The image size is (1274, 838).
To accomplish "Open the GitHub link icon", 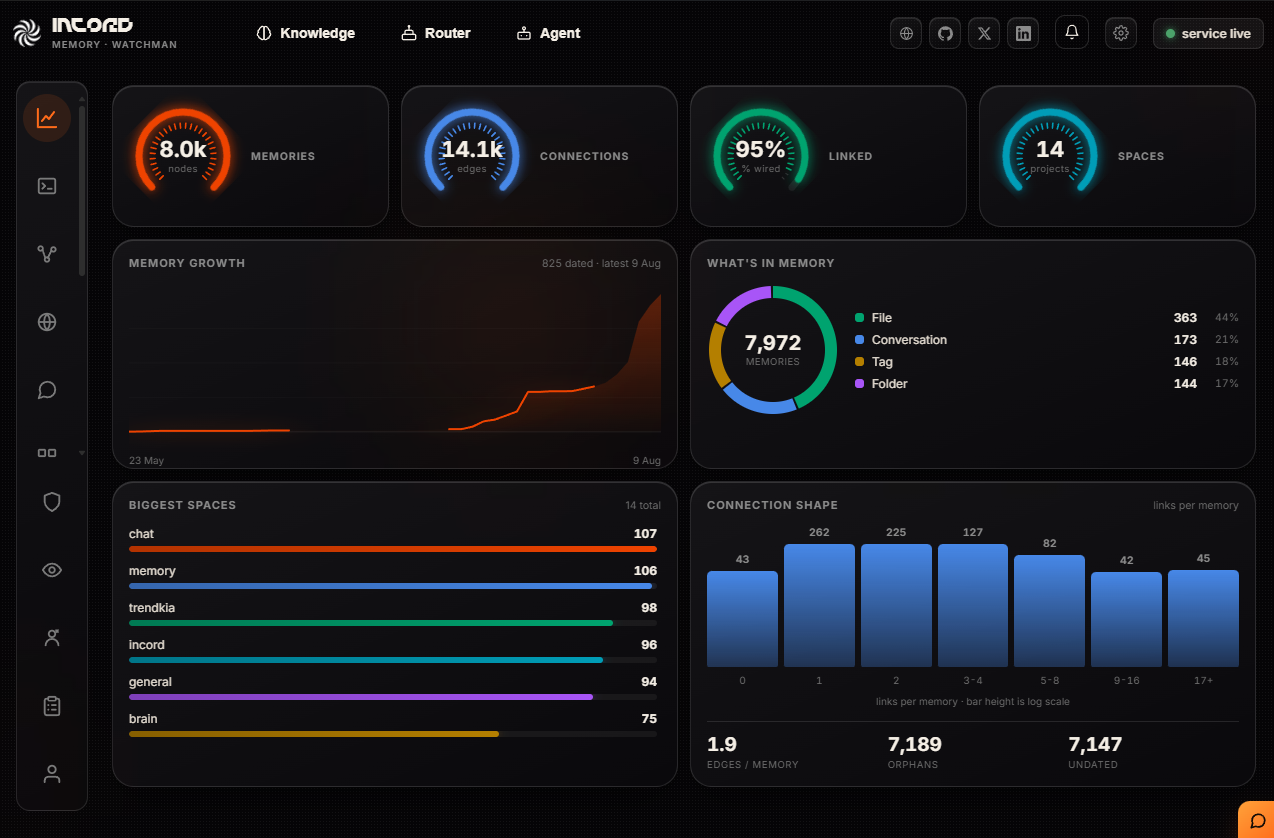I will pos(945,33).
